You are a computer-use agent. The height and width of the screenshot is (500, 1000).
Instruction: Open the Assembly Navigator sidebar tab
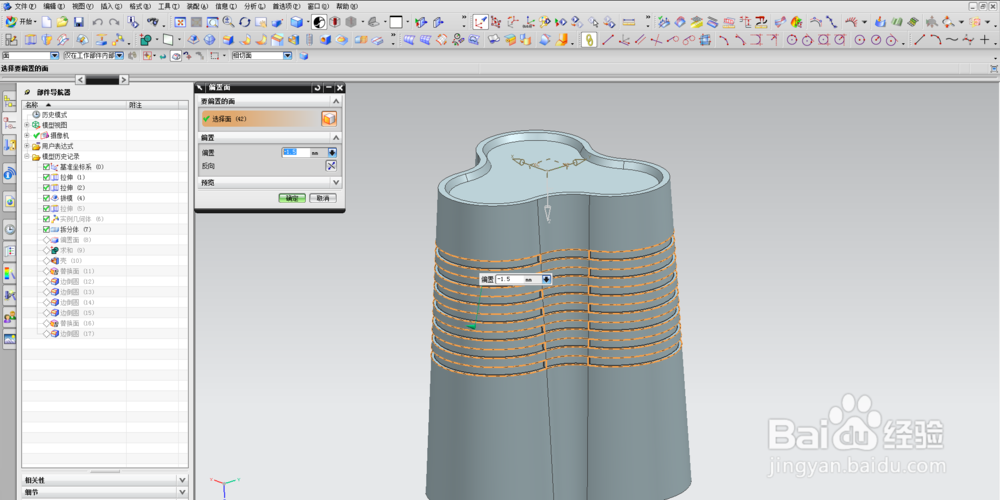coord(10,101)
